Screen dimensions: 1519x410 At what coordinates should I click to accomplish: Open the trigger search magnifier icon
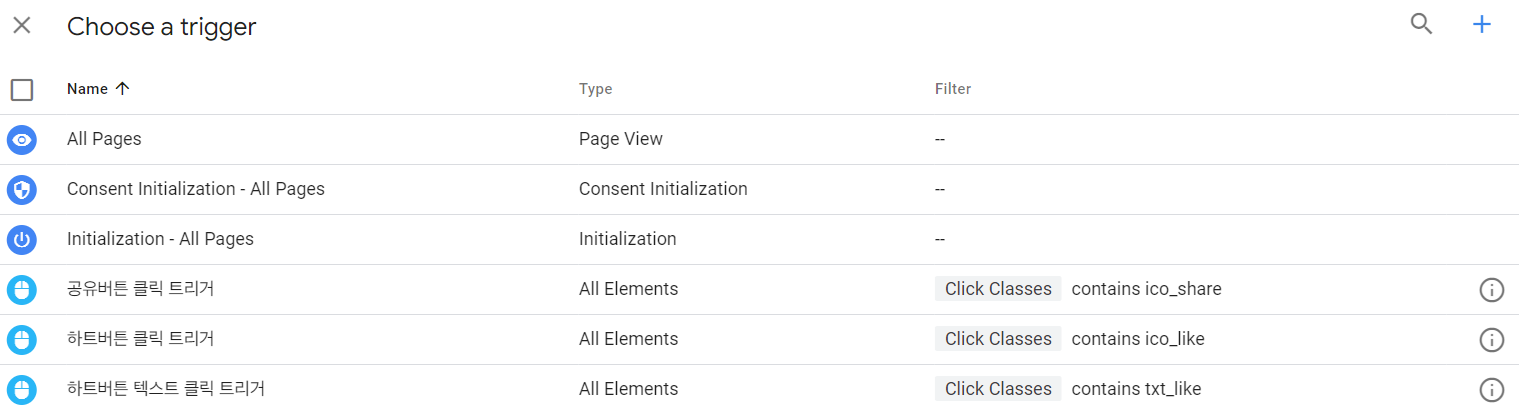click(x=1421, y=25)
